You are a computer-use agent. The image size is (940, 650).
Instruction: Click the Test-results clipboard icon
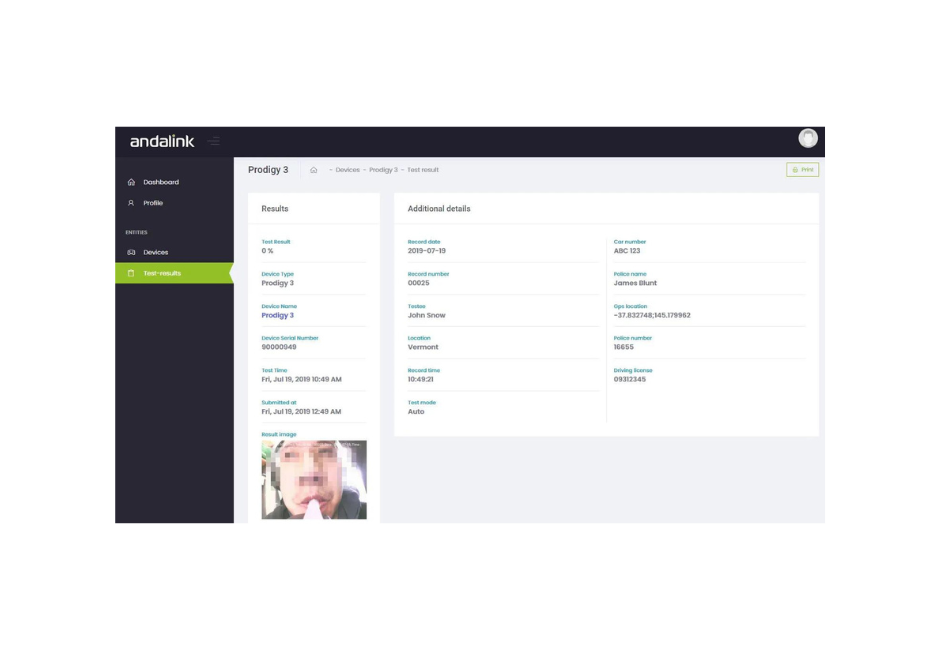point(131,273)
